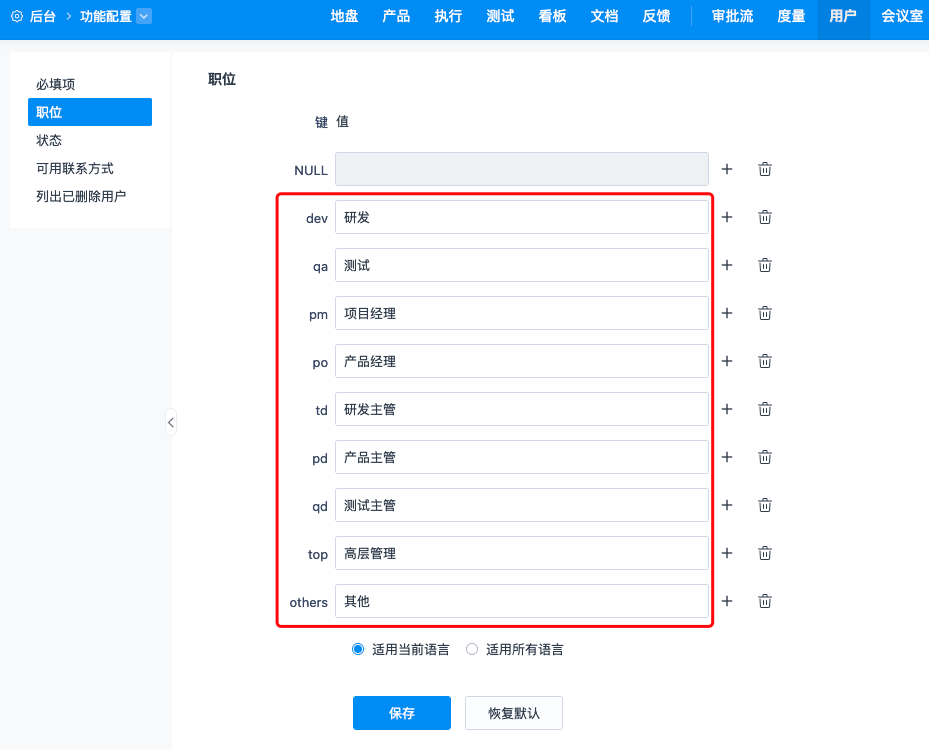Select 适用当前语言 radio option
Viewport: 929px width, 749px height.
coord(358,649)
